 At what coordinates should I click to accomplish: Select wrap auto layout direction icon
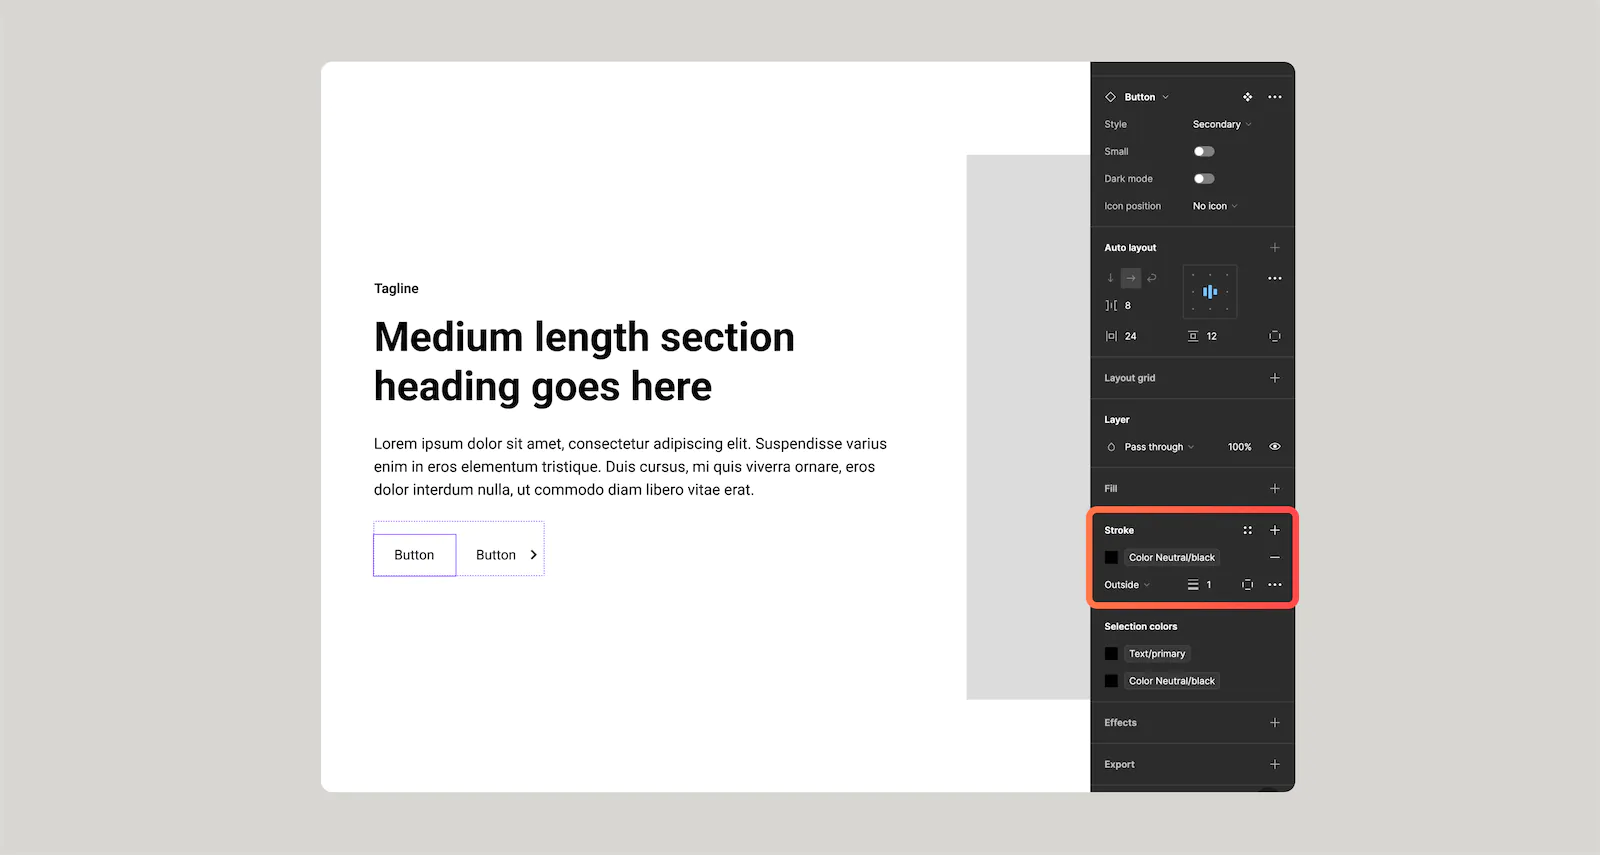(x=1152, y=278)
